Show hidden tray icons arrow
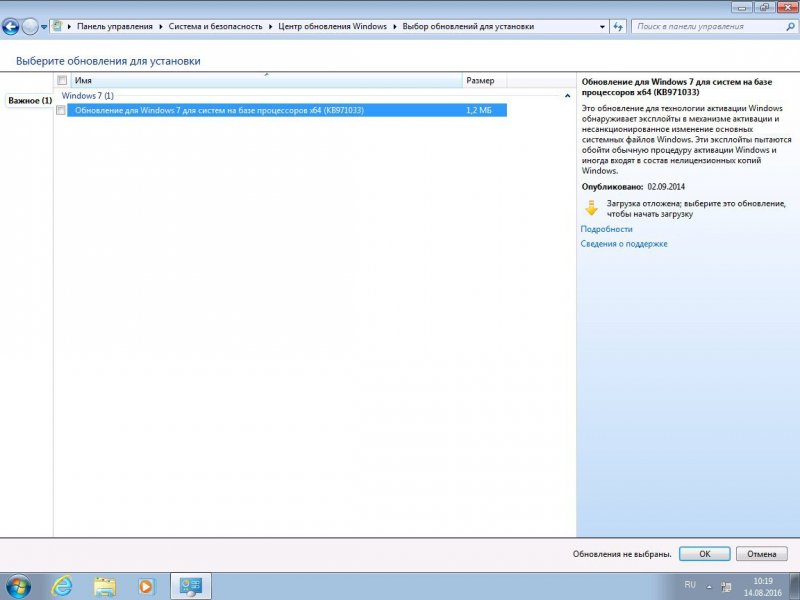Screen dimensions: 800x600 tap(709, 587)
